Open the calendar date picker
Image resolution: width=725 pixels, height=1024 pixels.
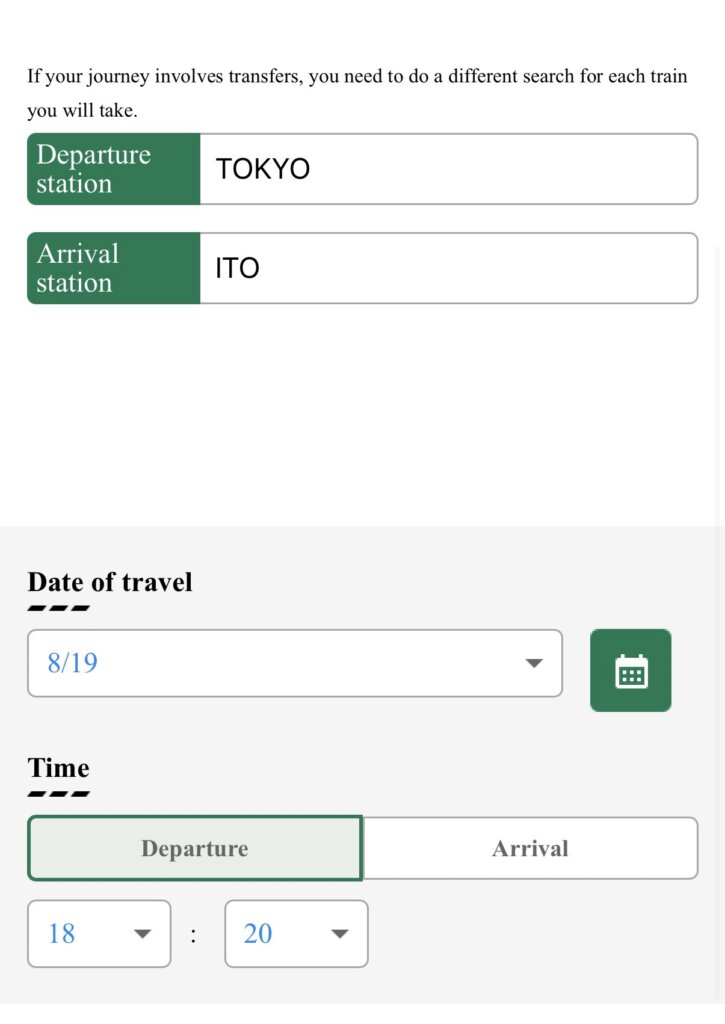click(630, 670)
